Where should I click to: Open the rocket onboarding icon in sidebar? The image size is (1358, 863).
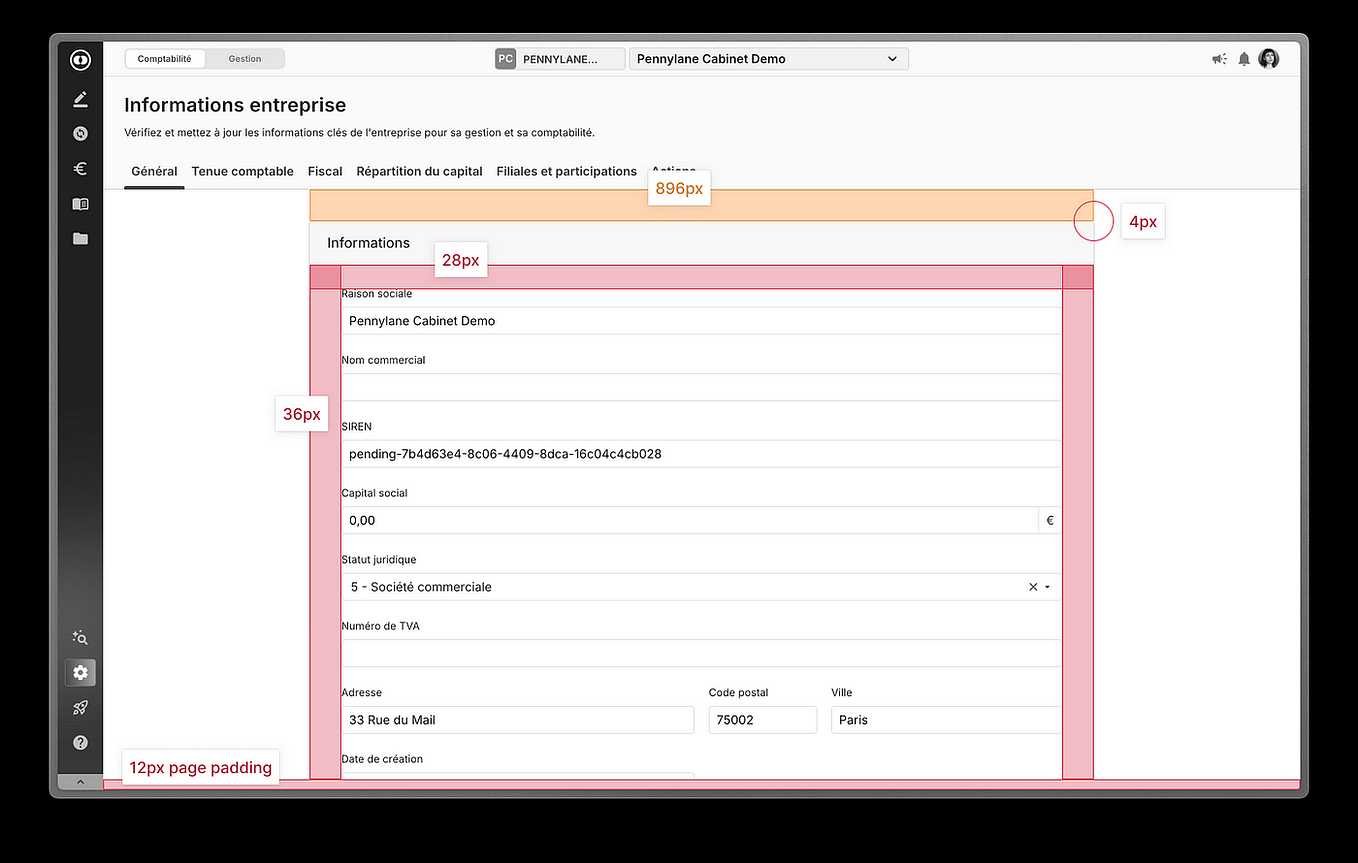[x=80, y=707]
